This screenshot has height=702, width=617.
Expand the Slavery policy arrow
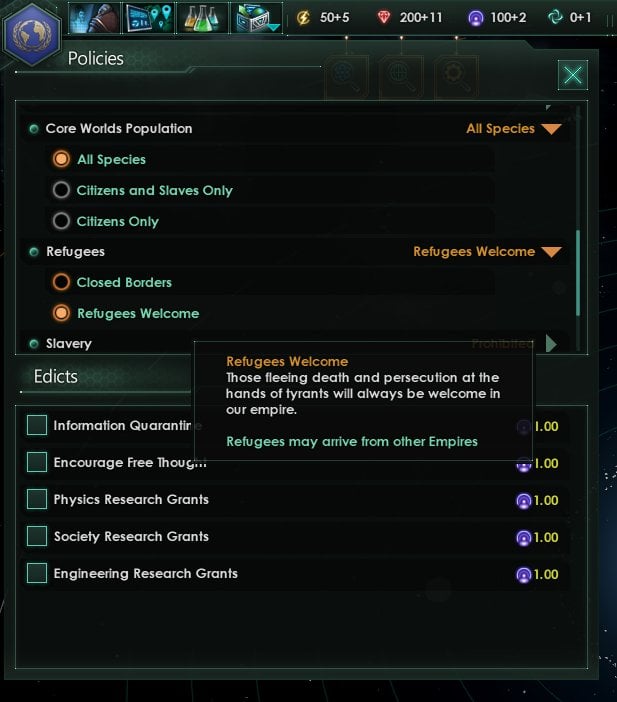(552, 343)
